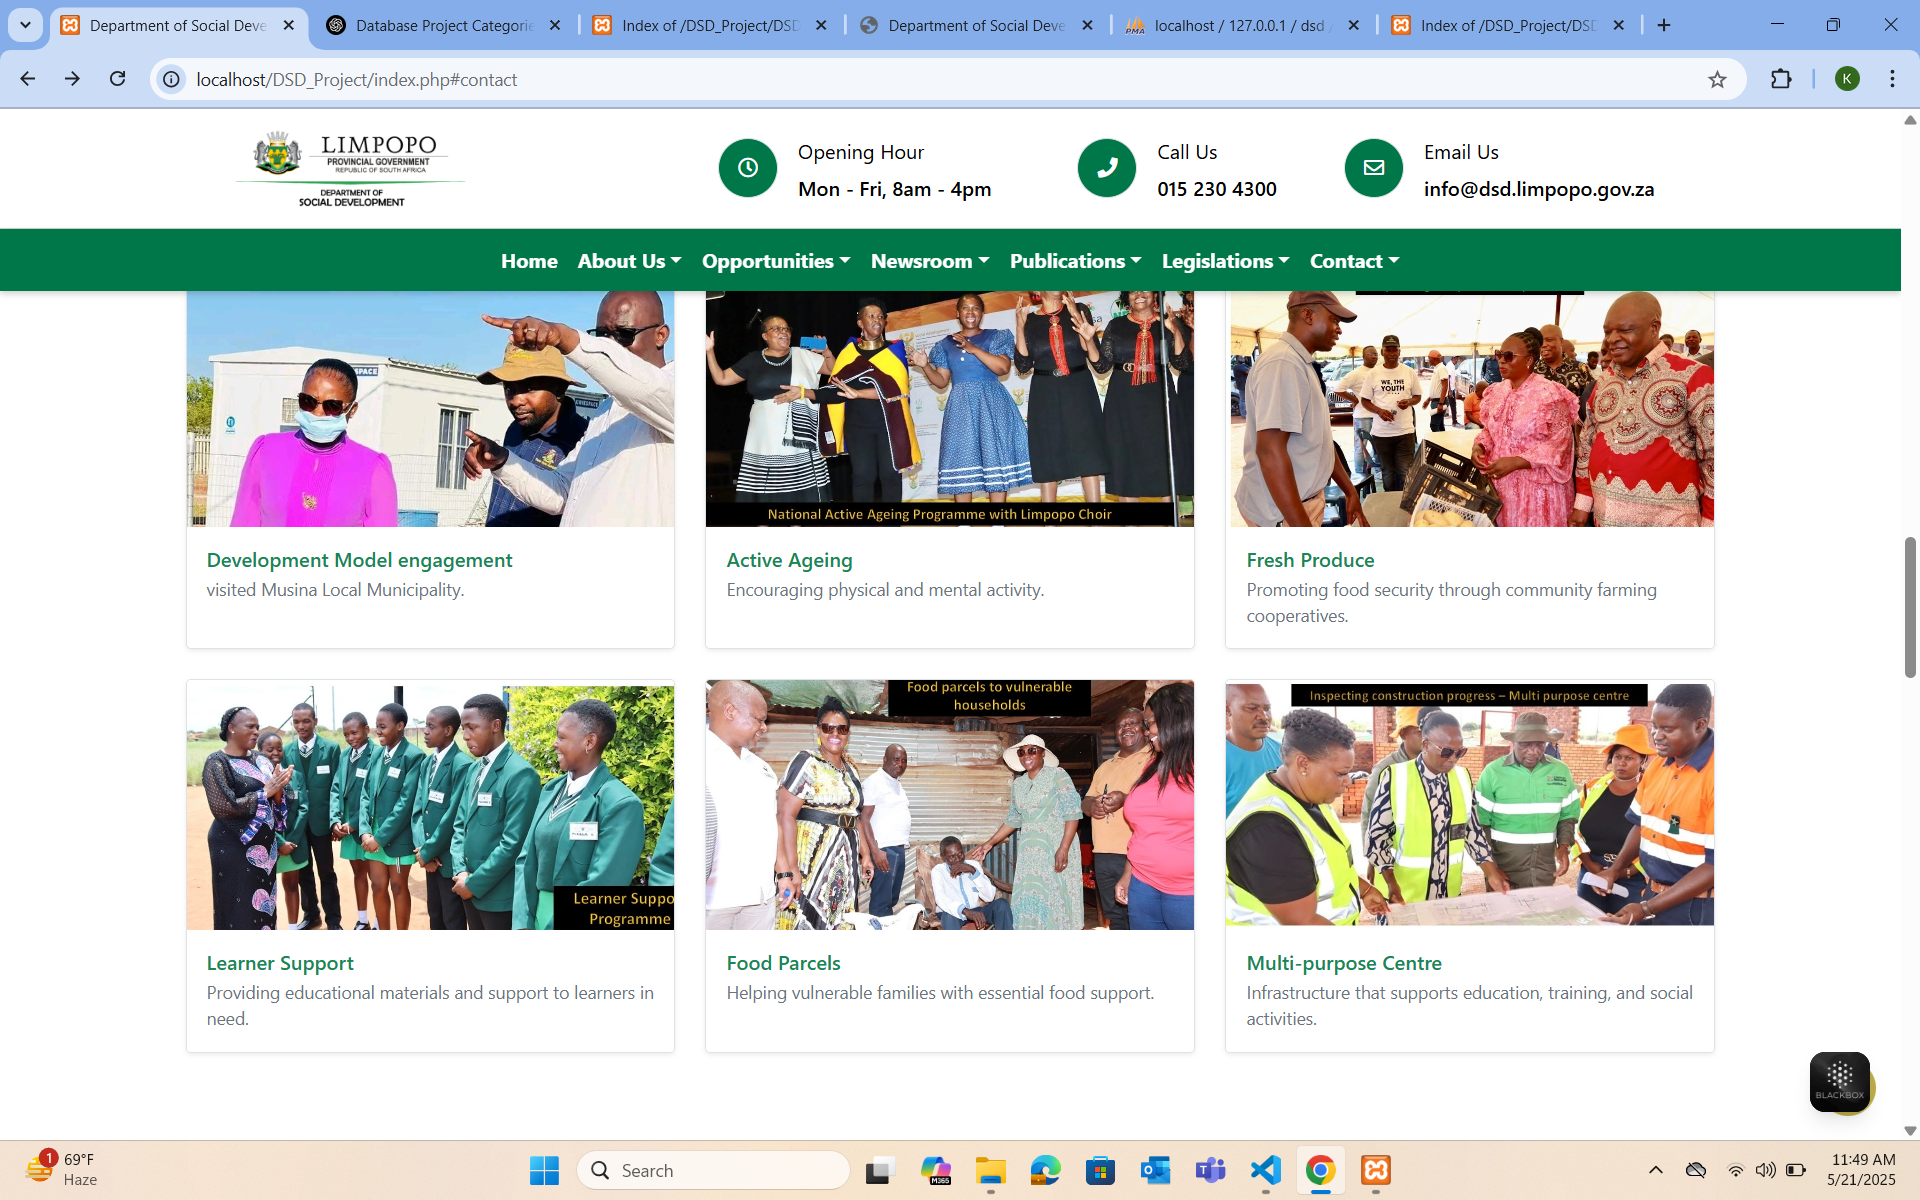The width and height of the screenshot is (1920, 1200).
Task: Launch Visual Studio Code from the taskbar
Action: (1265, 1170)
